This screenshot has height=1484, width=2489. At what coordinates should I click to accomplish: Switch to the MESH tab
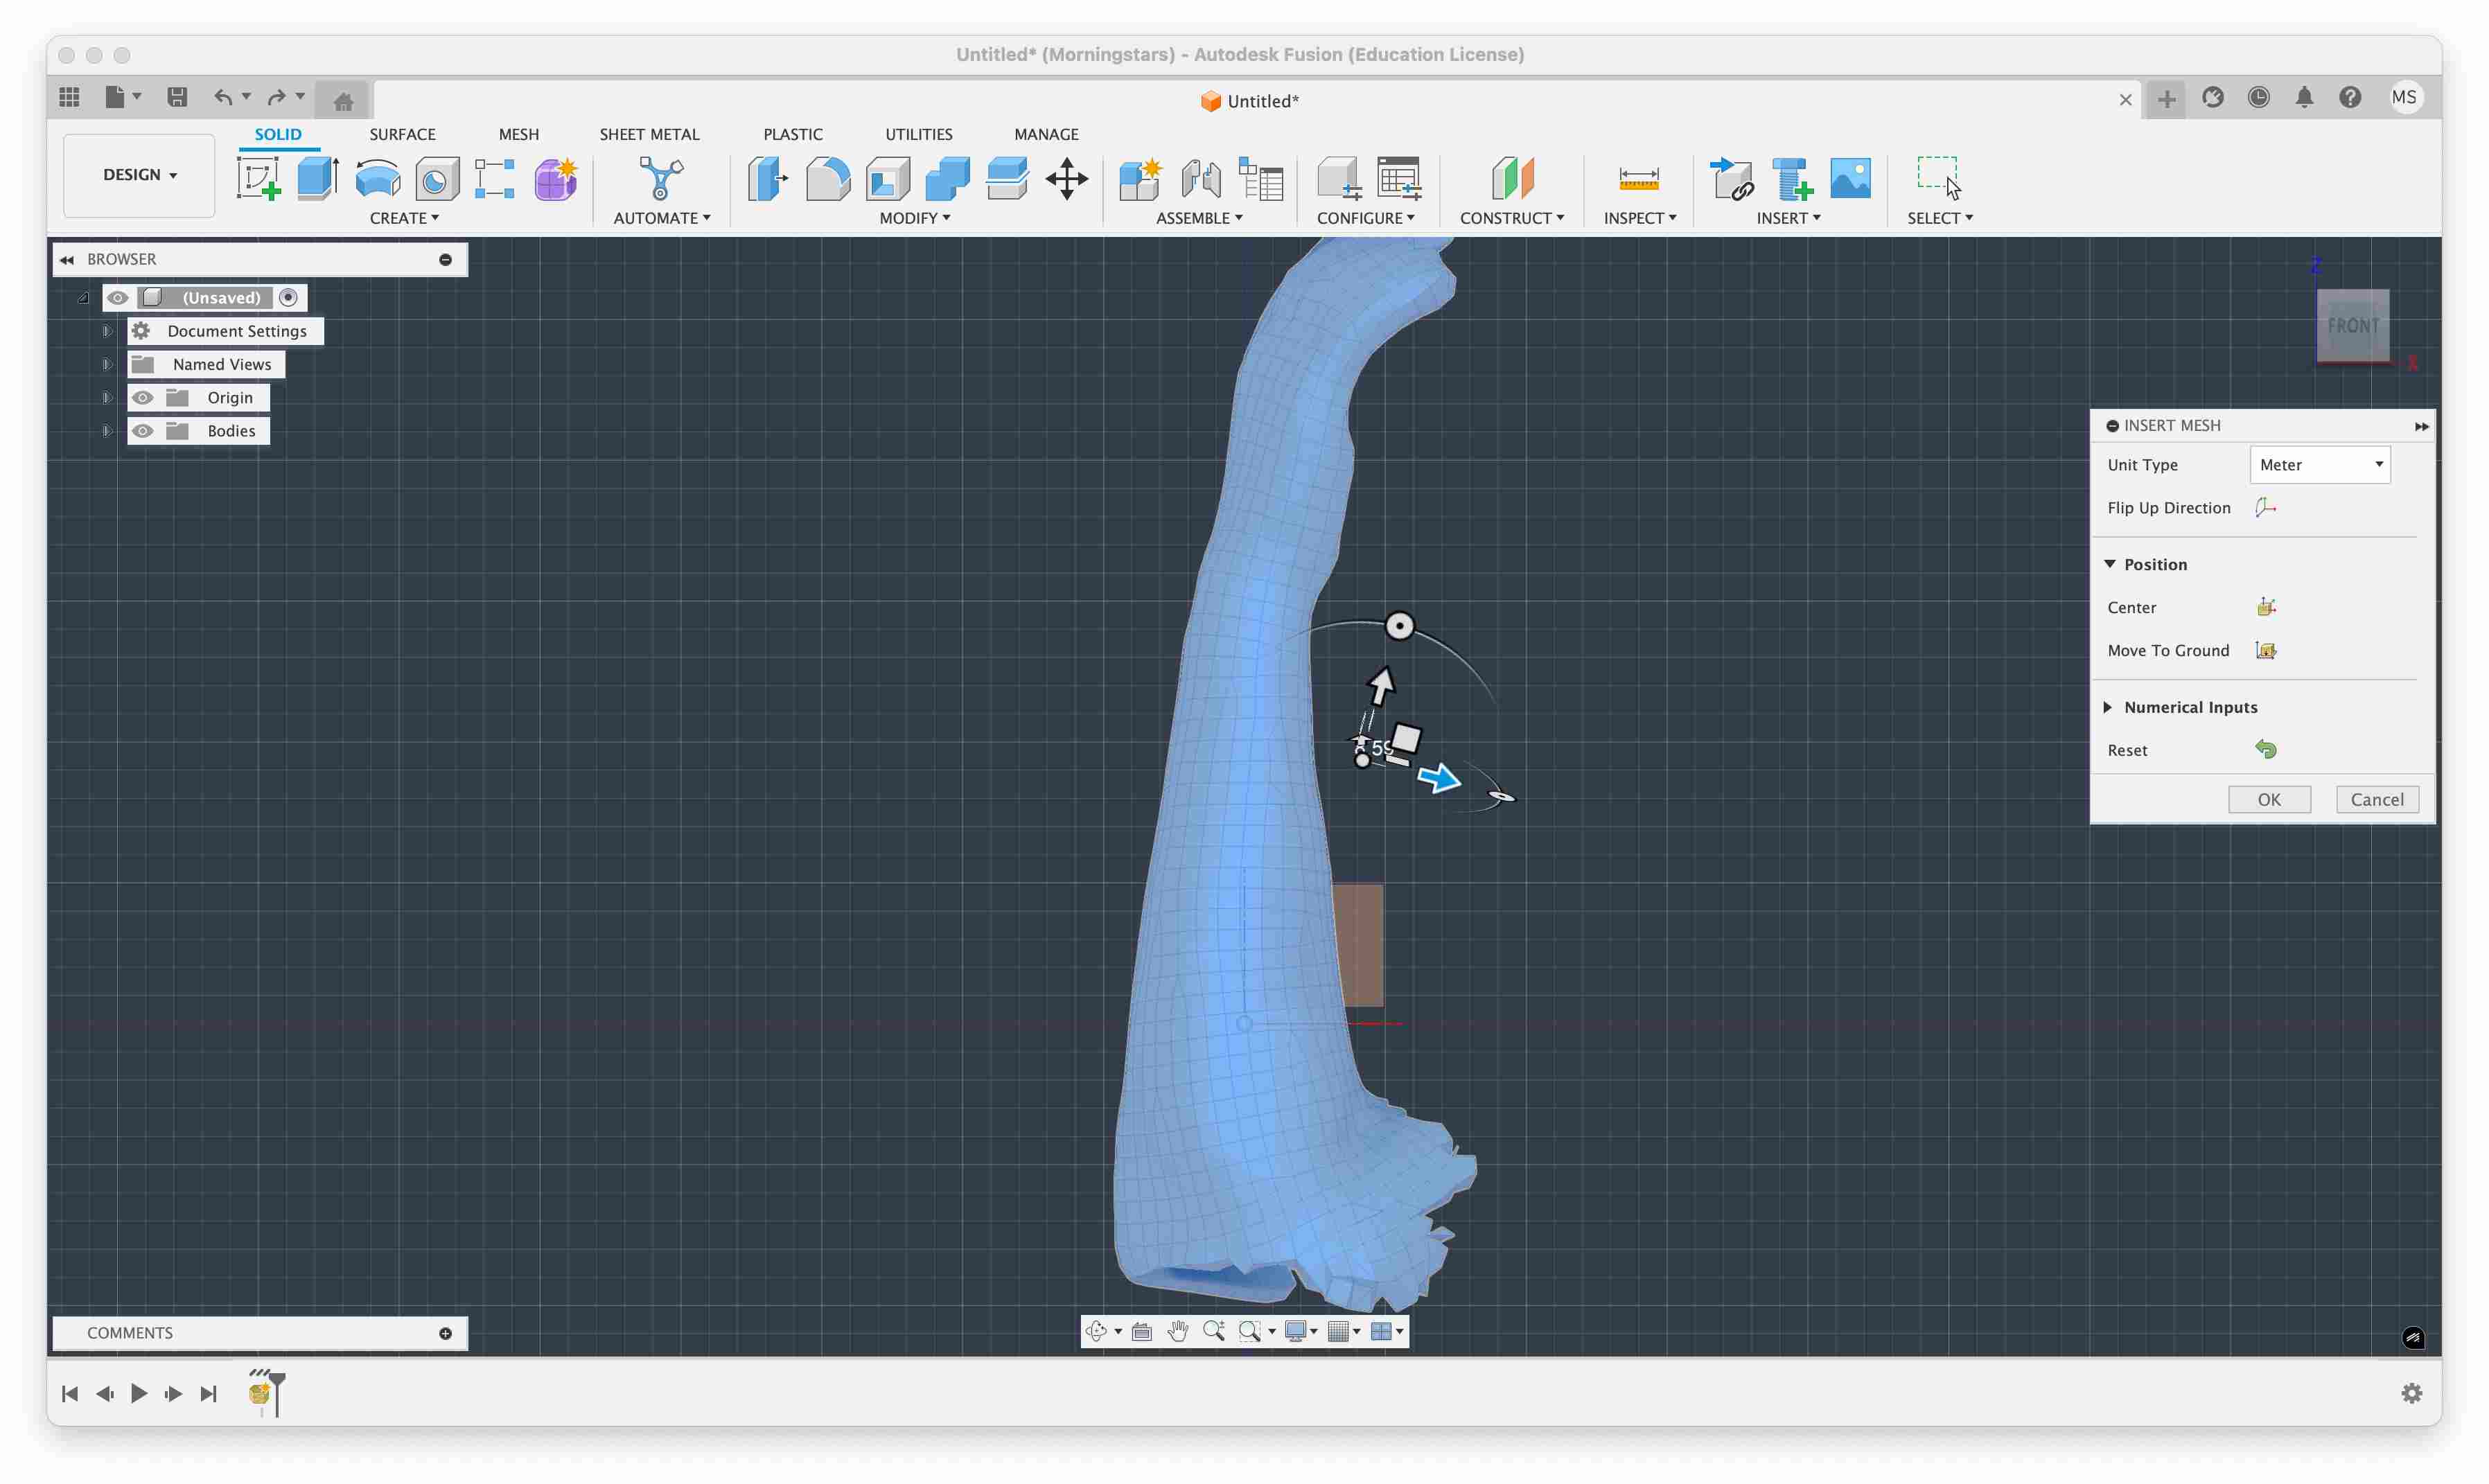[518, 134]
